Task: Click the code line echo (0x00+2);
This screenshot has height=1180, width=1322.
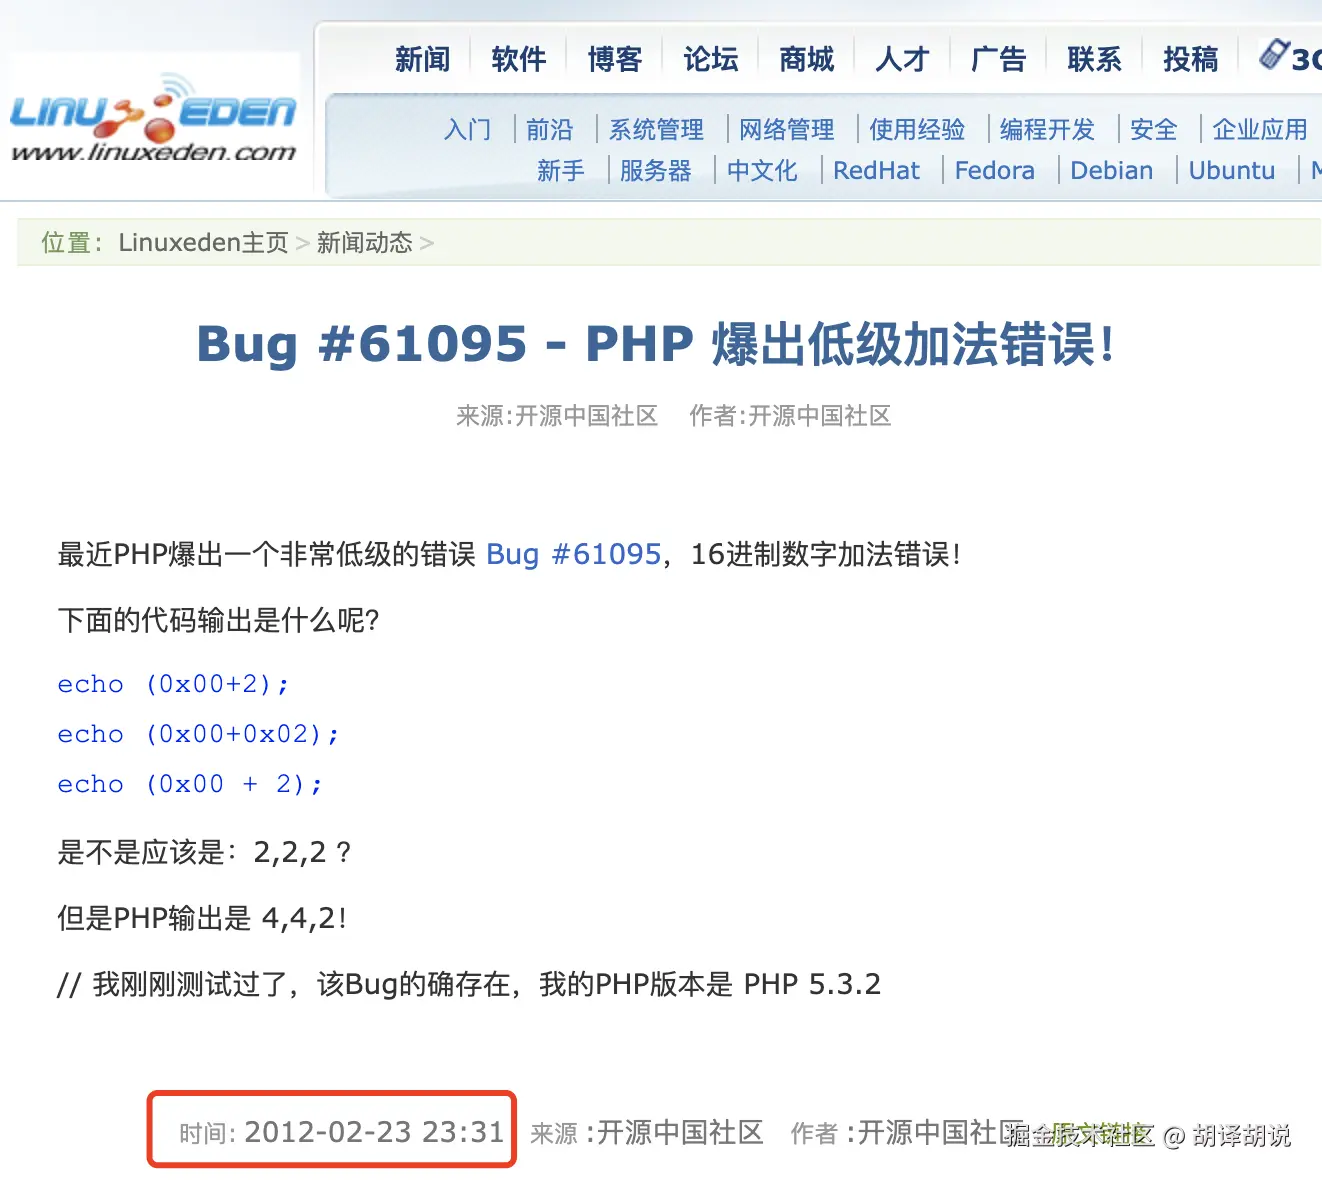Action: coord(173,684)
